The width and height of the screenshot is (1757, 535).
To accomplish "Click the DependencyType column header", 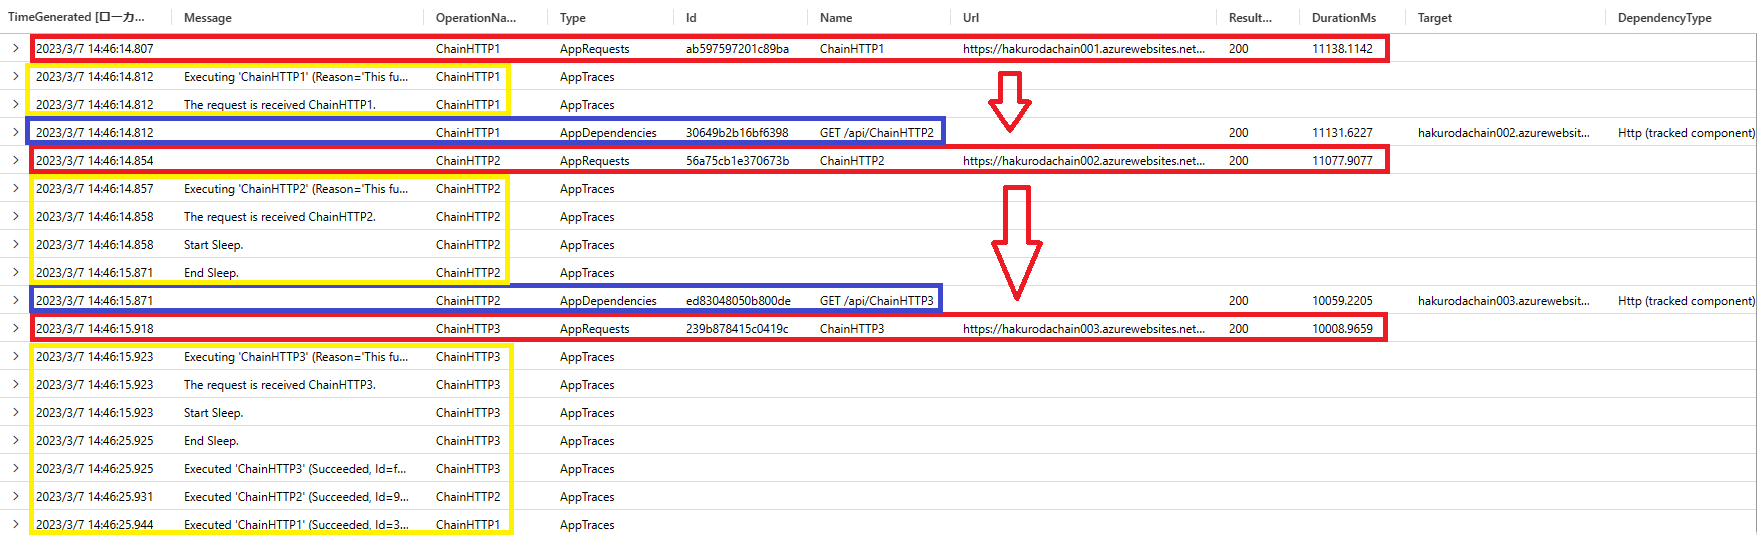I will pos(1664,18).
